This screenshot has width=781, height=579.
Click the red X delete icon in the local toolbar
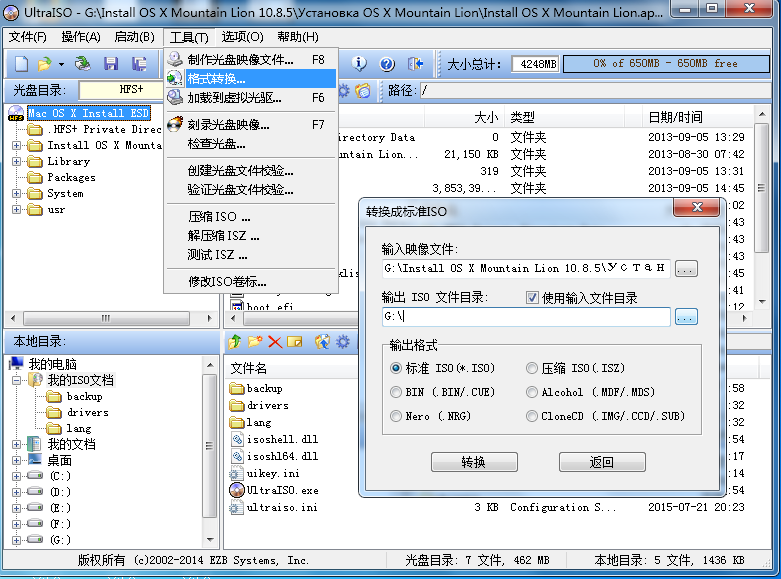pyautogui.click(x=275, y=342)
